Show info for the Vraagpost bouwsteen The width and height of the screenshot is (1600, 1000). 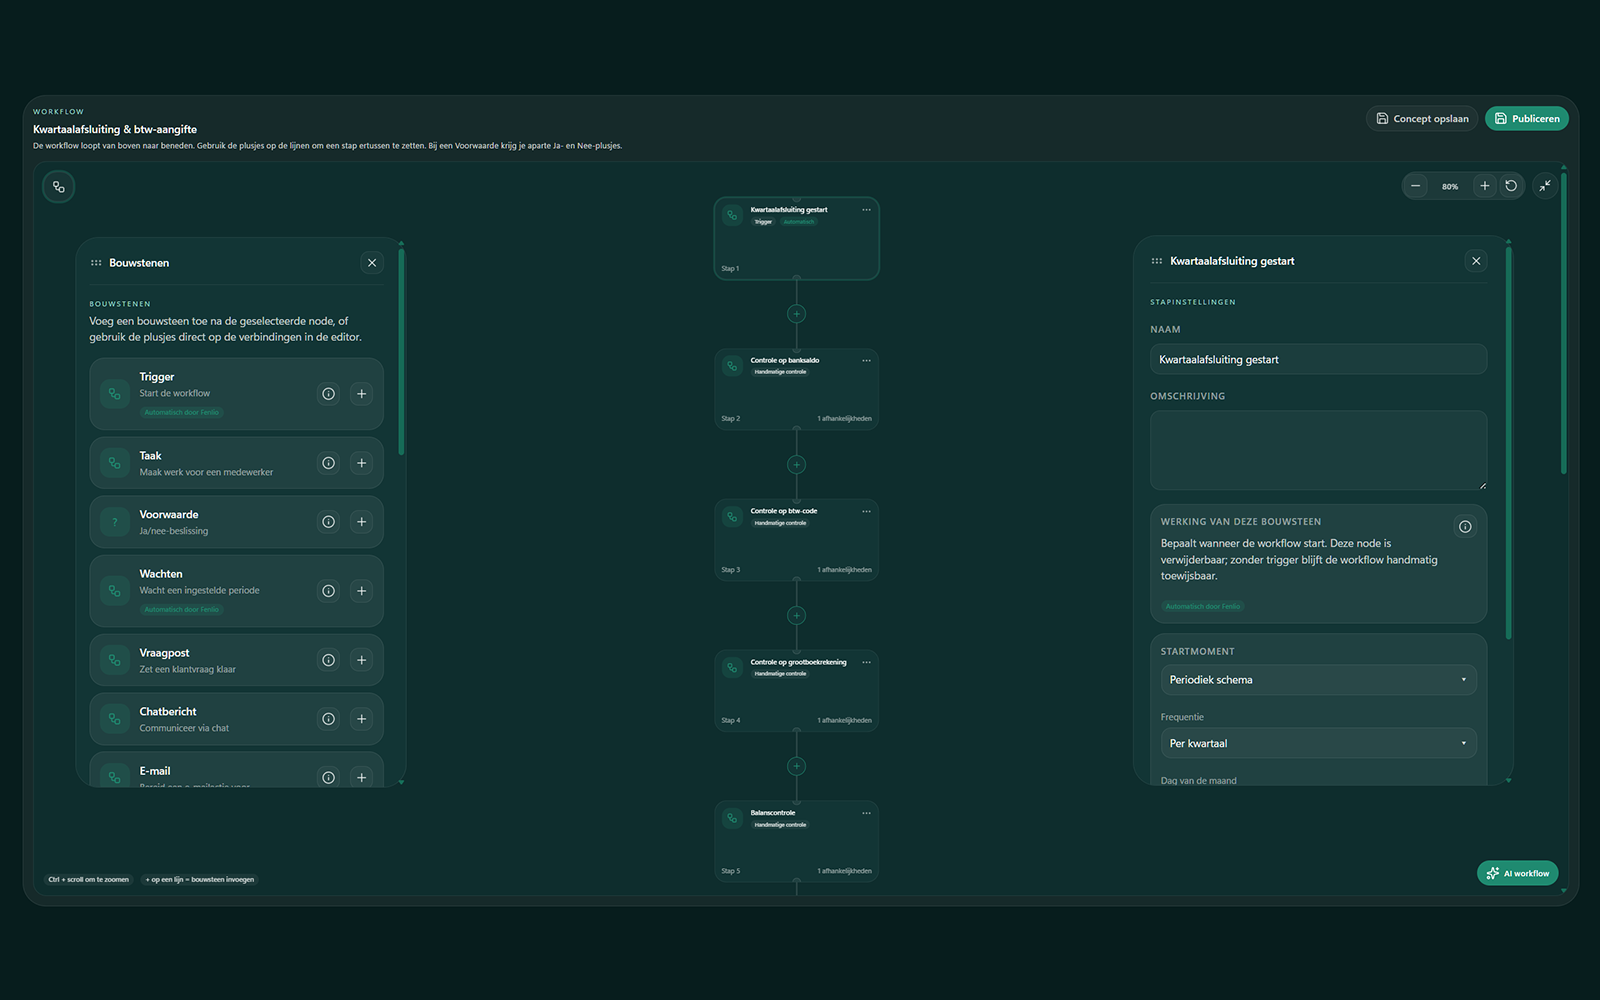pos(328,660)
